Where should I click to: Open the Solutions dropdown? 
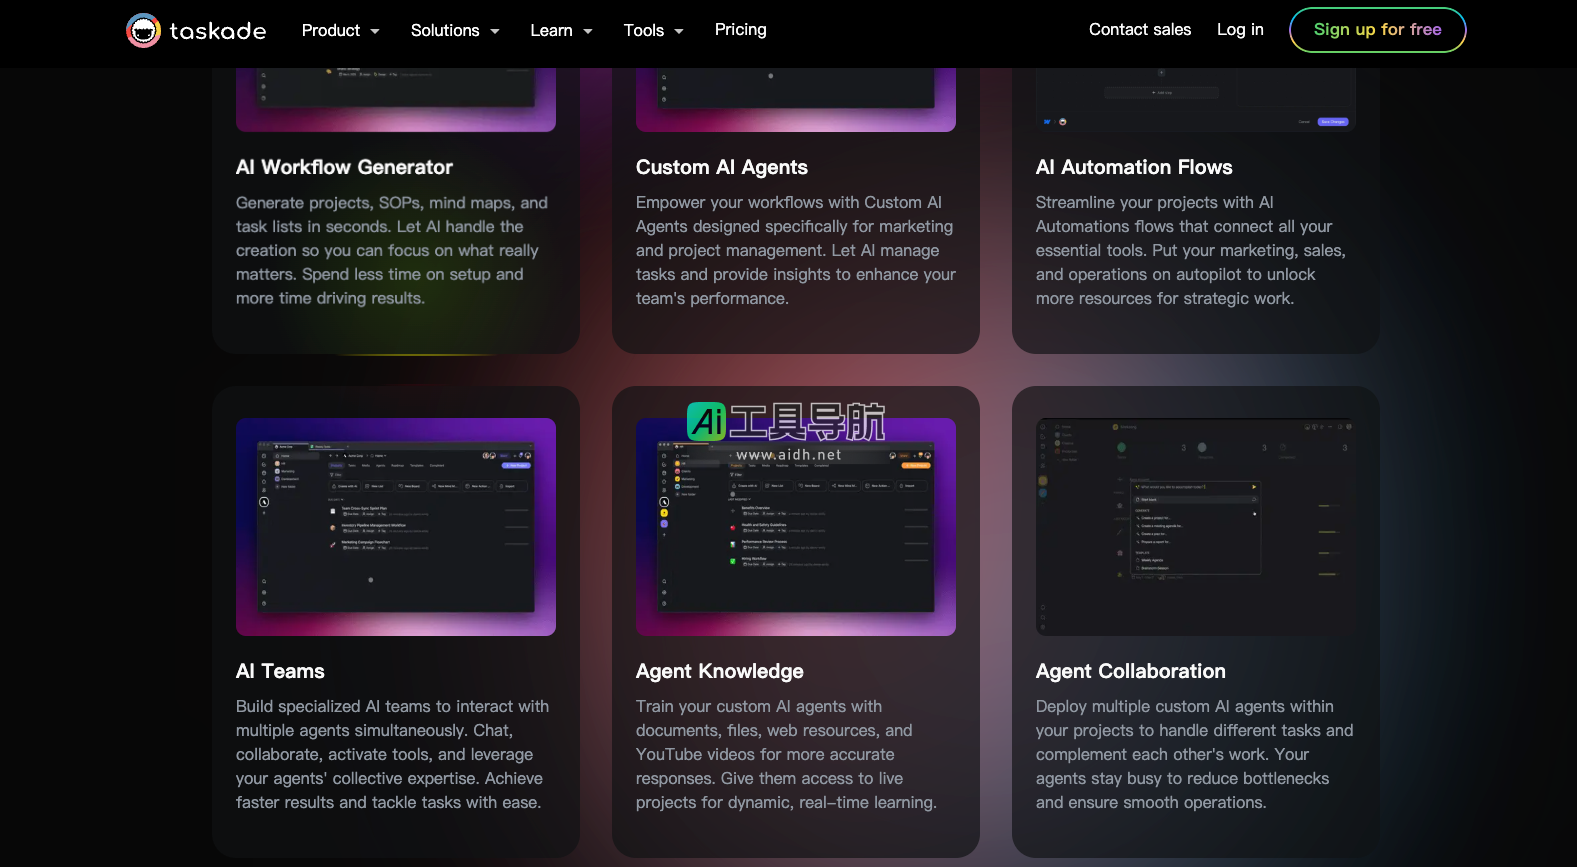(454, 31)
